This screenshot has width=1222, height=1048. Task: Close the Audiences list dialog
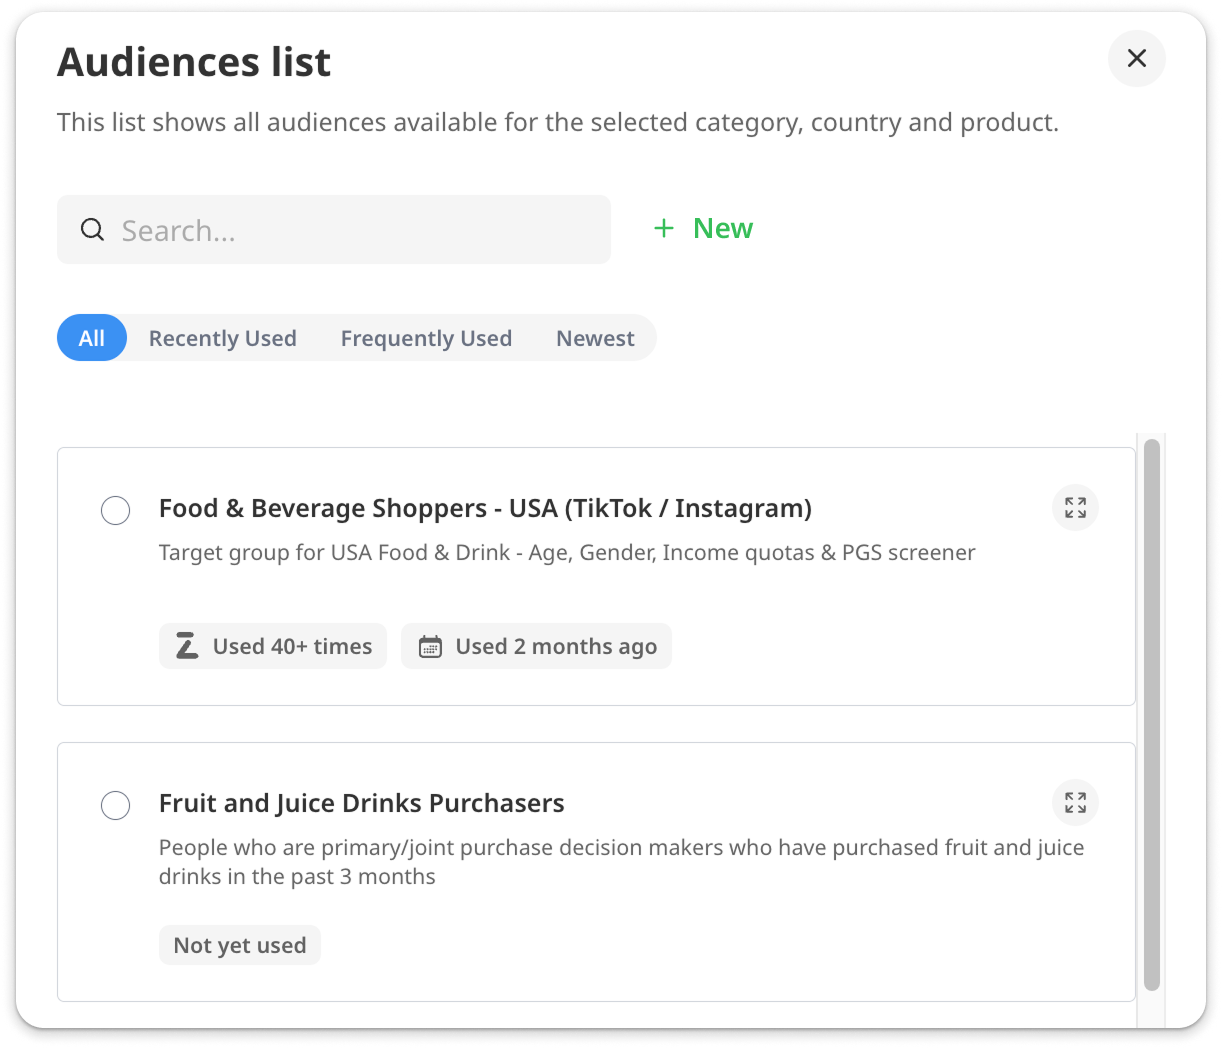coord(1136,59)
